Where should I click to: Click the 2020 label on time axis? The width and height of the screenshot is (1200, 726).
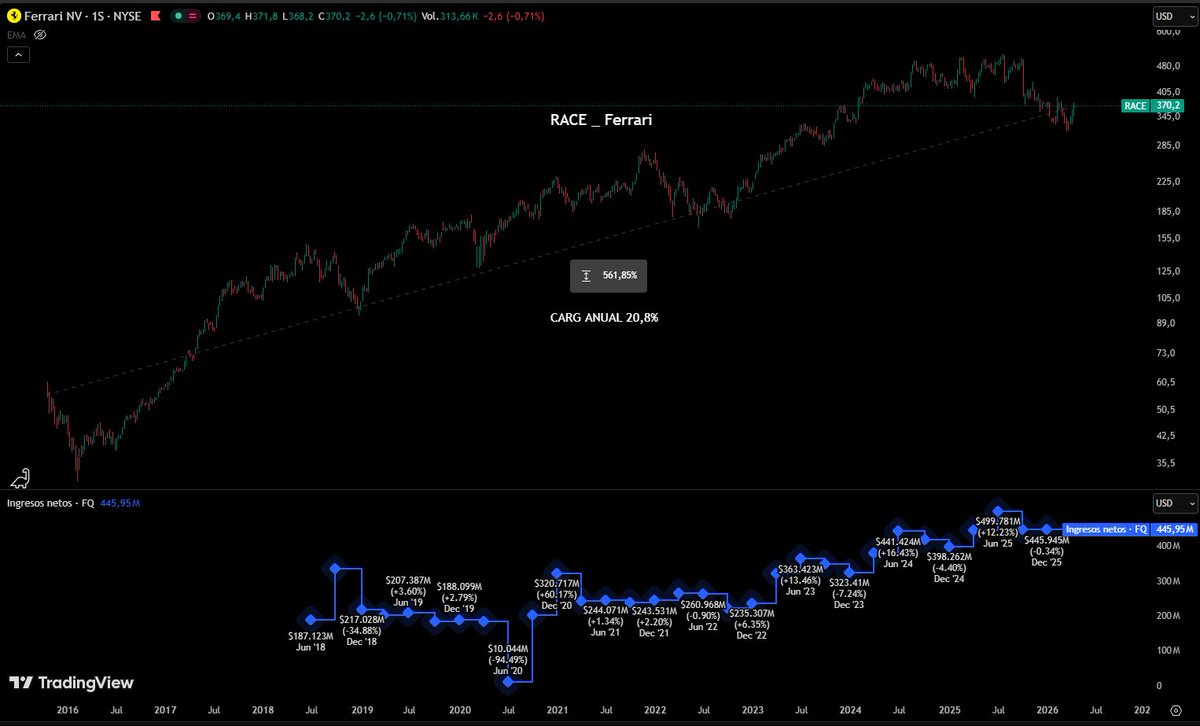(459, 708)
